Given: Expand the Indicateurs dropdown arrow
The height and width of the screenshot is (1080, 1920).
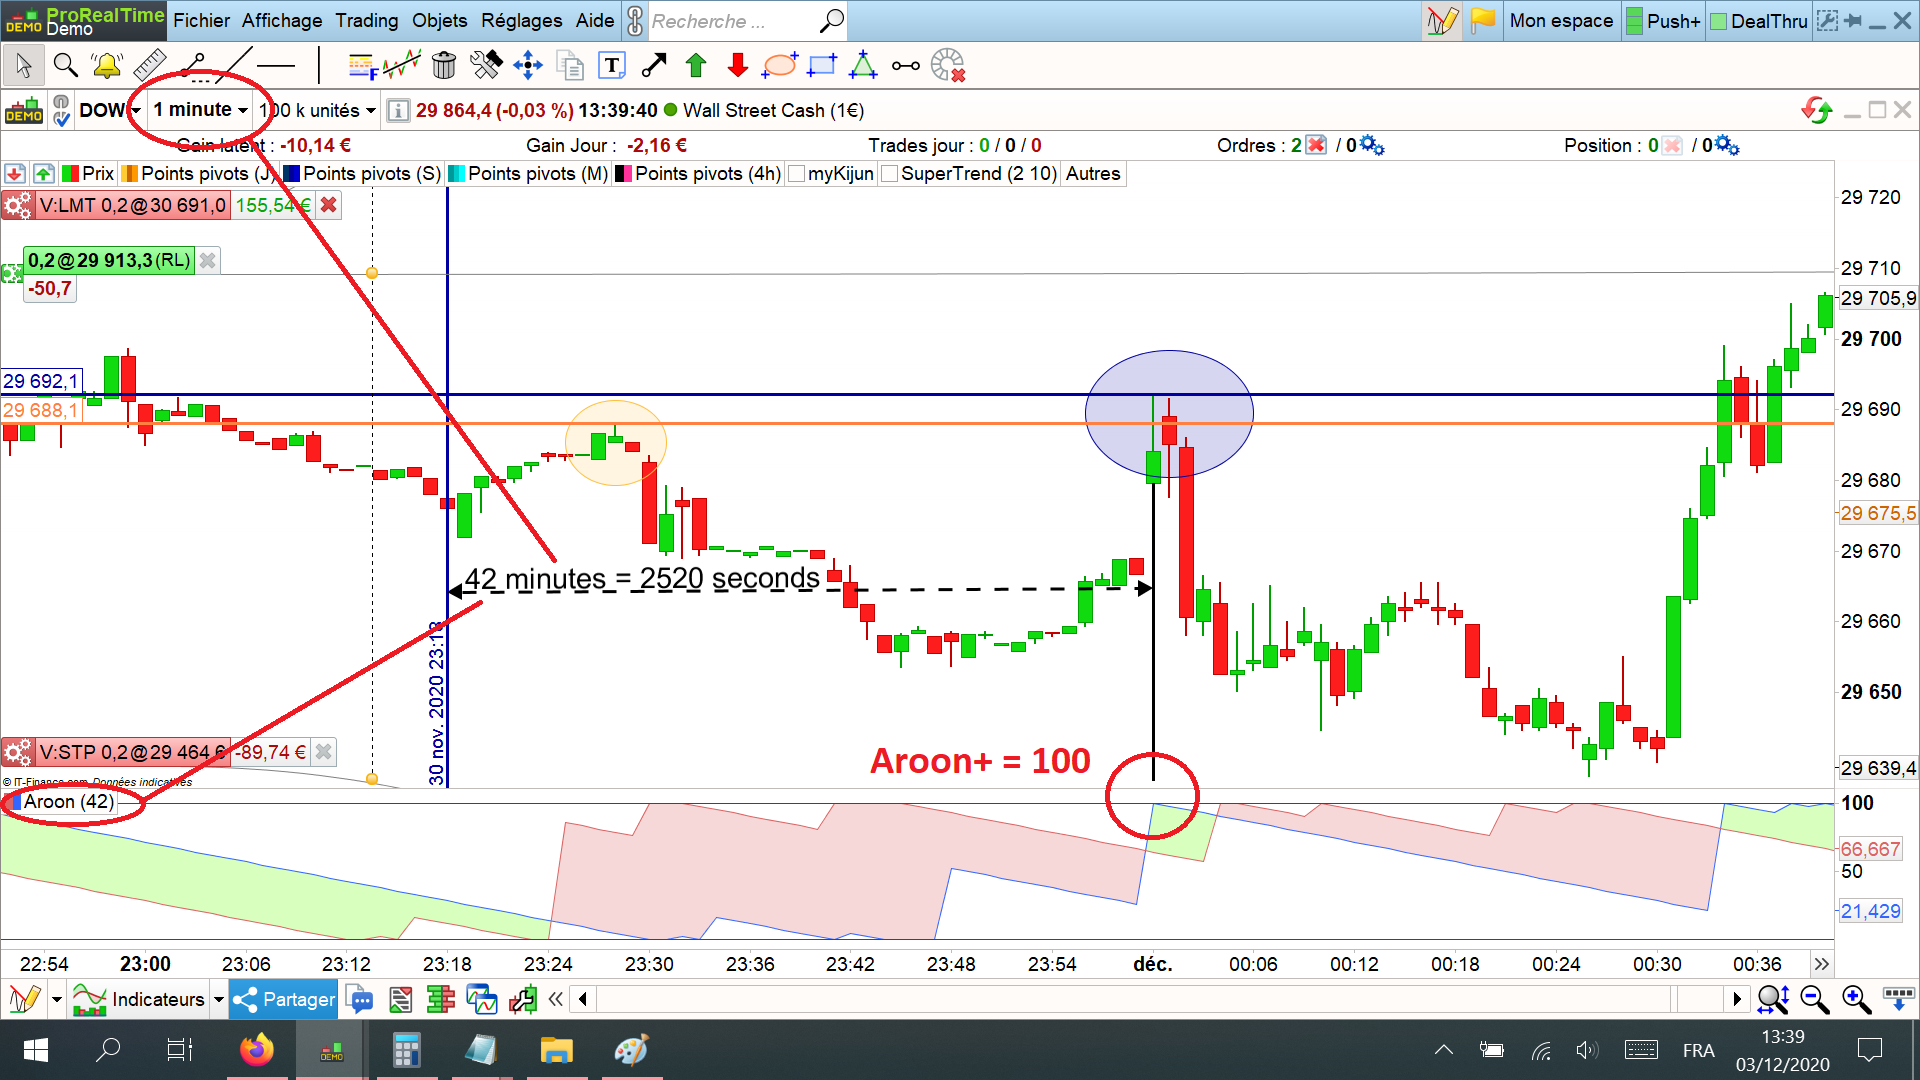Looking at the screenshot, I should (218, 999).
